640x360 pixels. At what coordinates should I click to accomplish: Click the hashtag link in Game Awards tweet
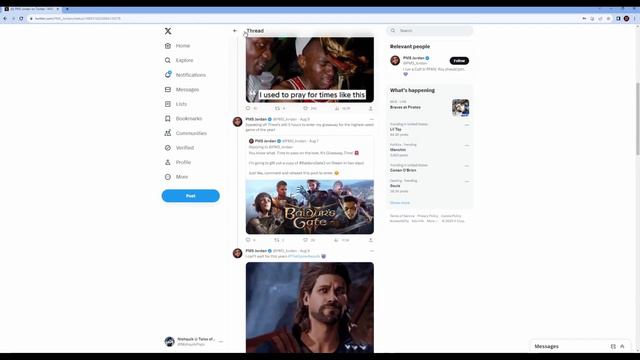click(x=304, y=256)
